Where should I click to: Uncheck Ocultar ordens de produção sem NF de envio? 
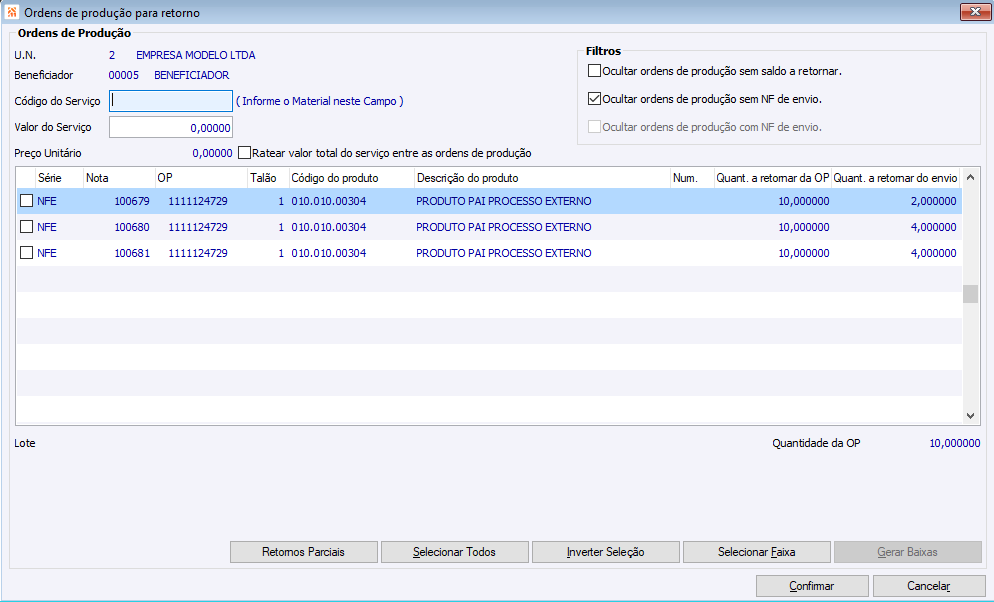point(594,99)
